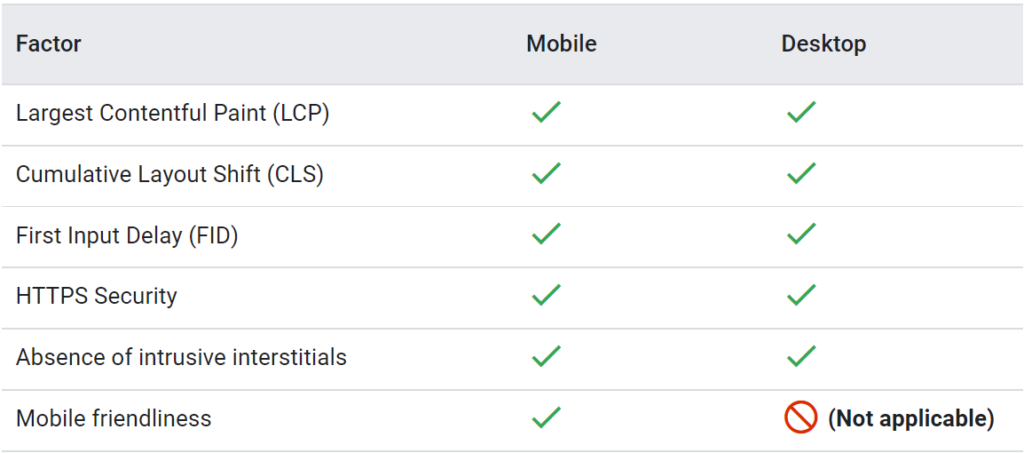Click the Largest Contentful Paint (LCP) label

pyautogui.click(x=172, y=113)
